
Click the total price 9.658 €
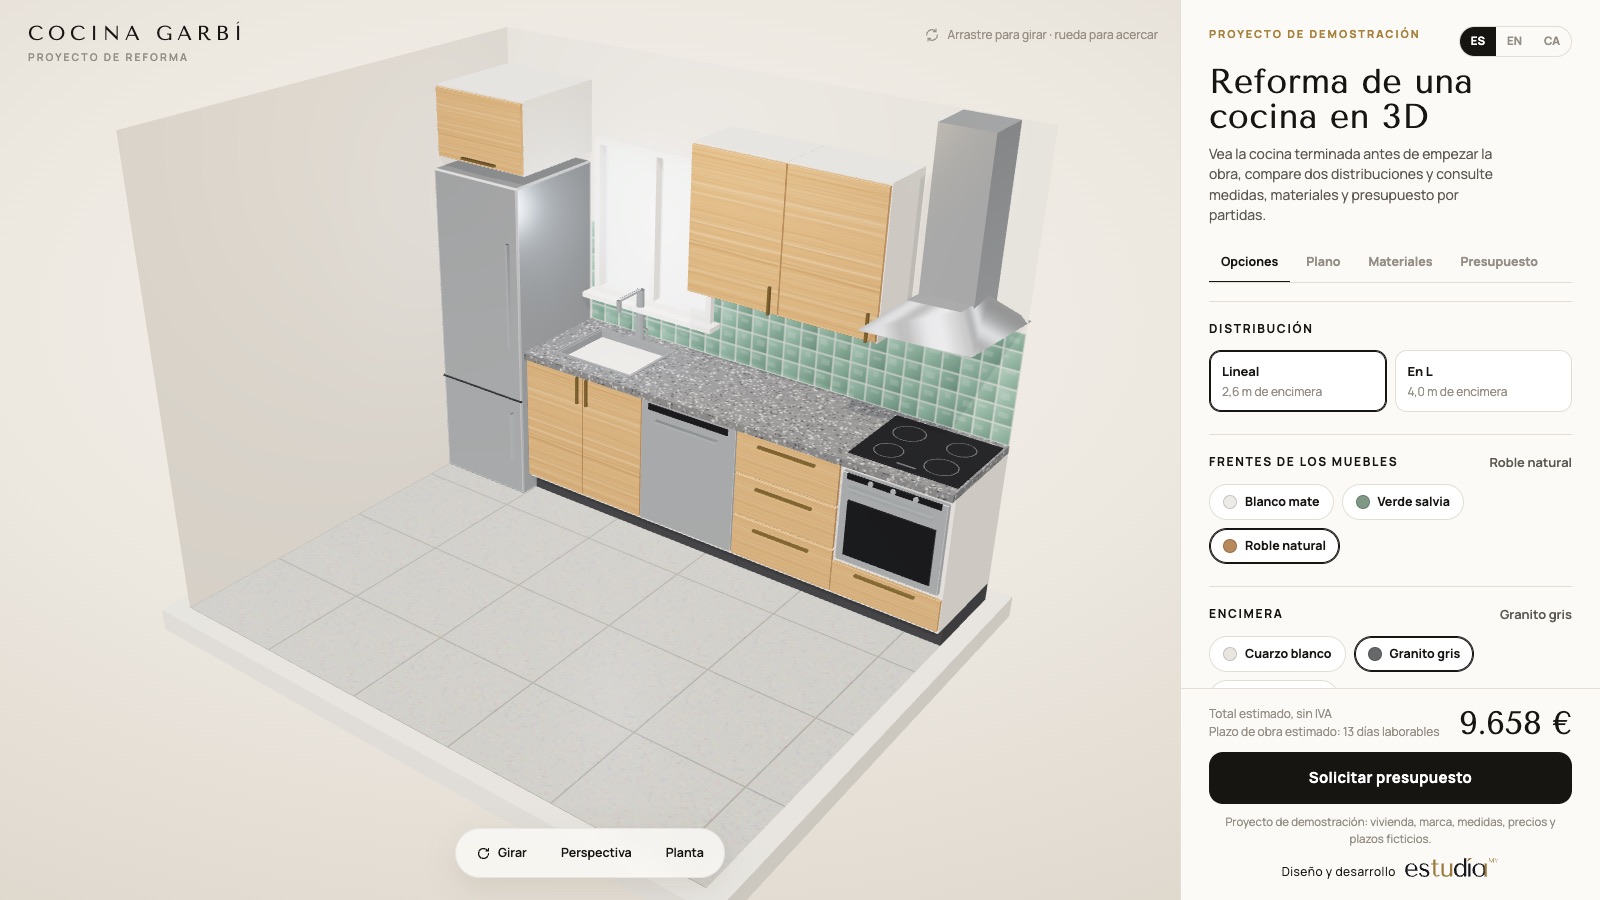[x=1515, y=722]
